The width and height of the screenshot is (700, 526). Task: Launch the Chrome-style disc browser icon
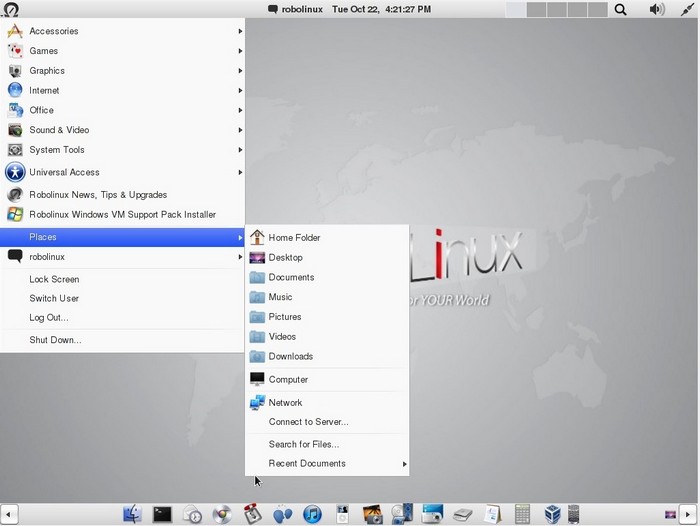click(222, 514)
